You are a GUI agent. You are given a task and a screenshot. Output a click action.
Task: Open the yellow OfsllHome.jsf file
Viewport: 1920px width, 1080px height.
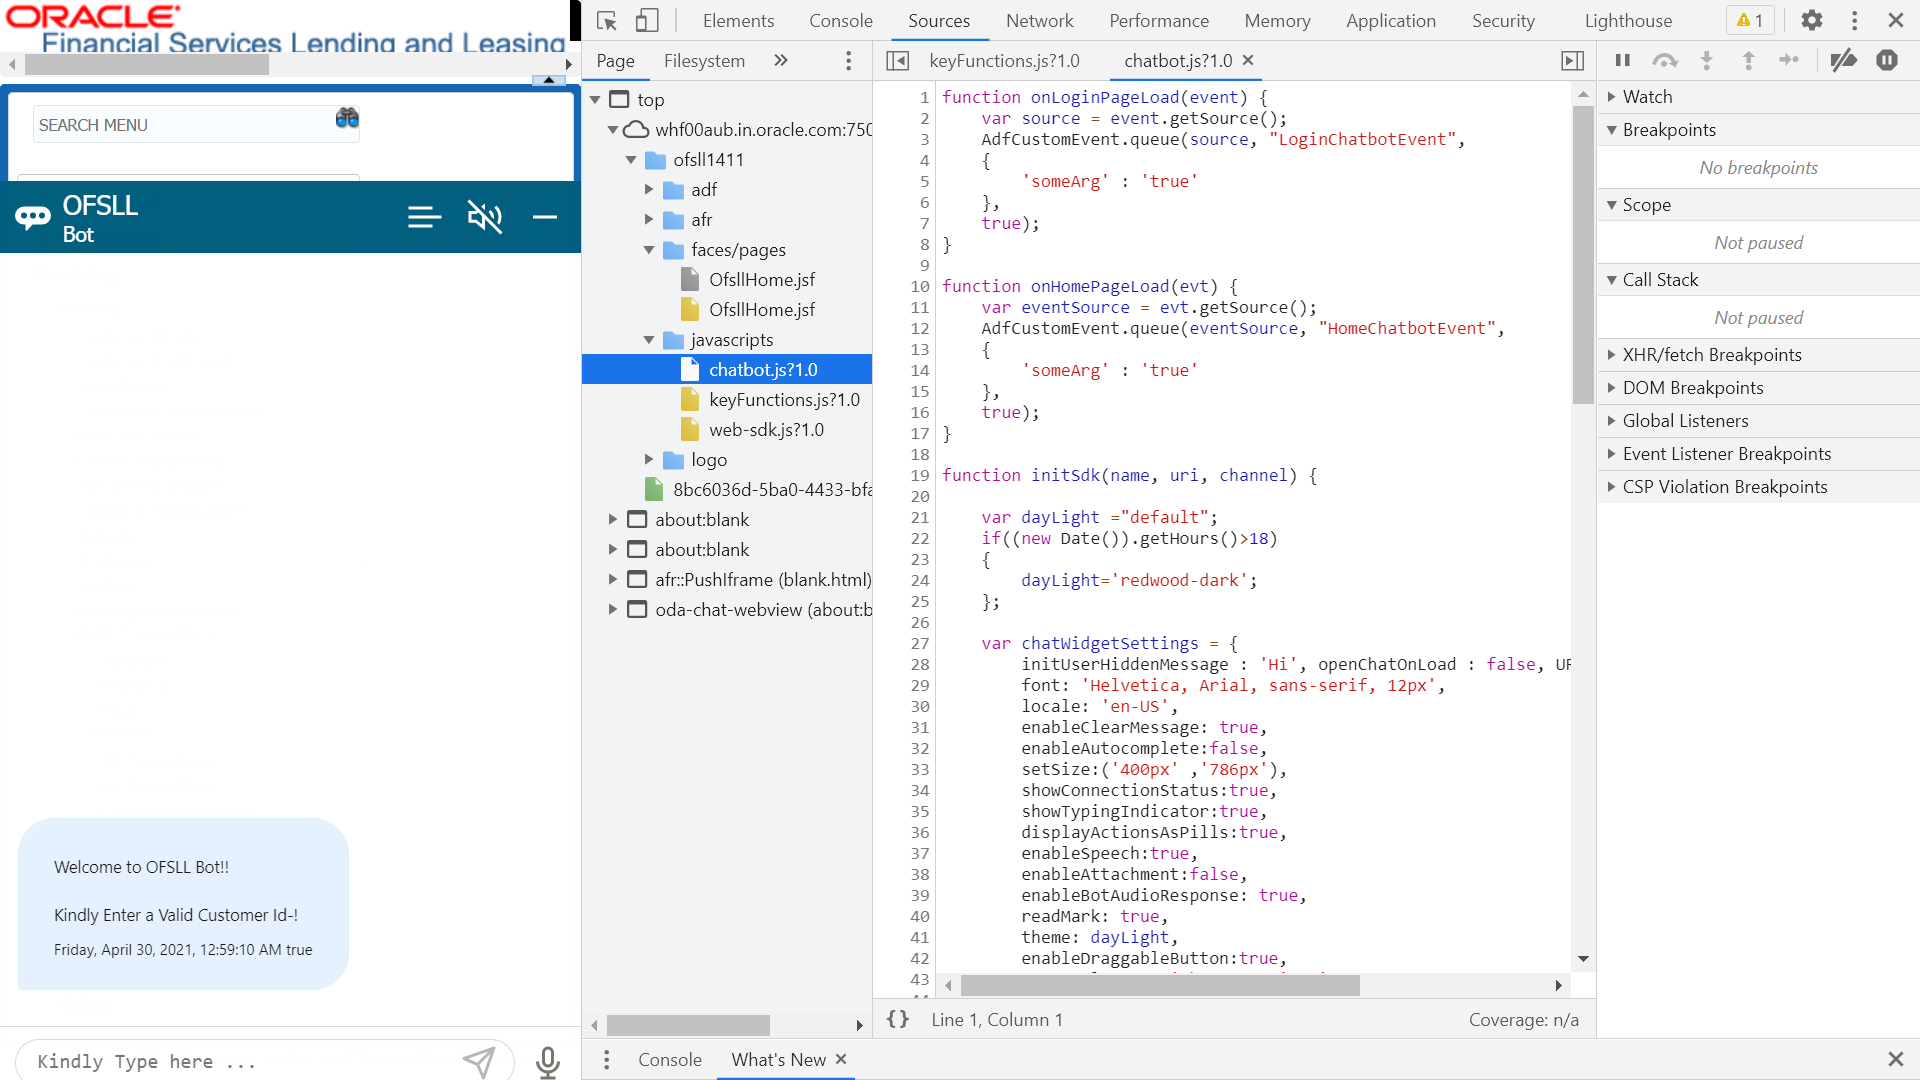point(762,310)
